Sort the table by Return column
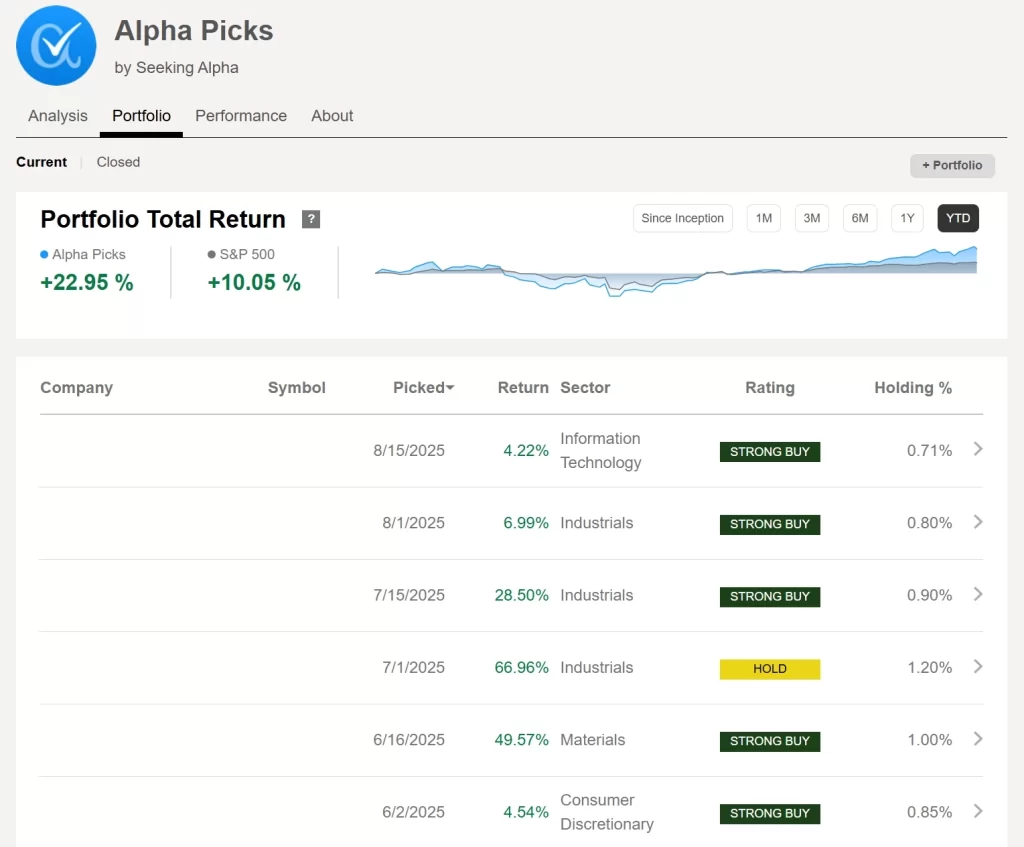Viewport: 1024px width, 847px height. point(523,388)
